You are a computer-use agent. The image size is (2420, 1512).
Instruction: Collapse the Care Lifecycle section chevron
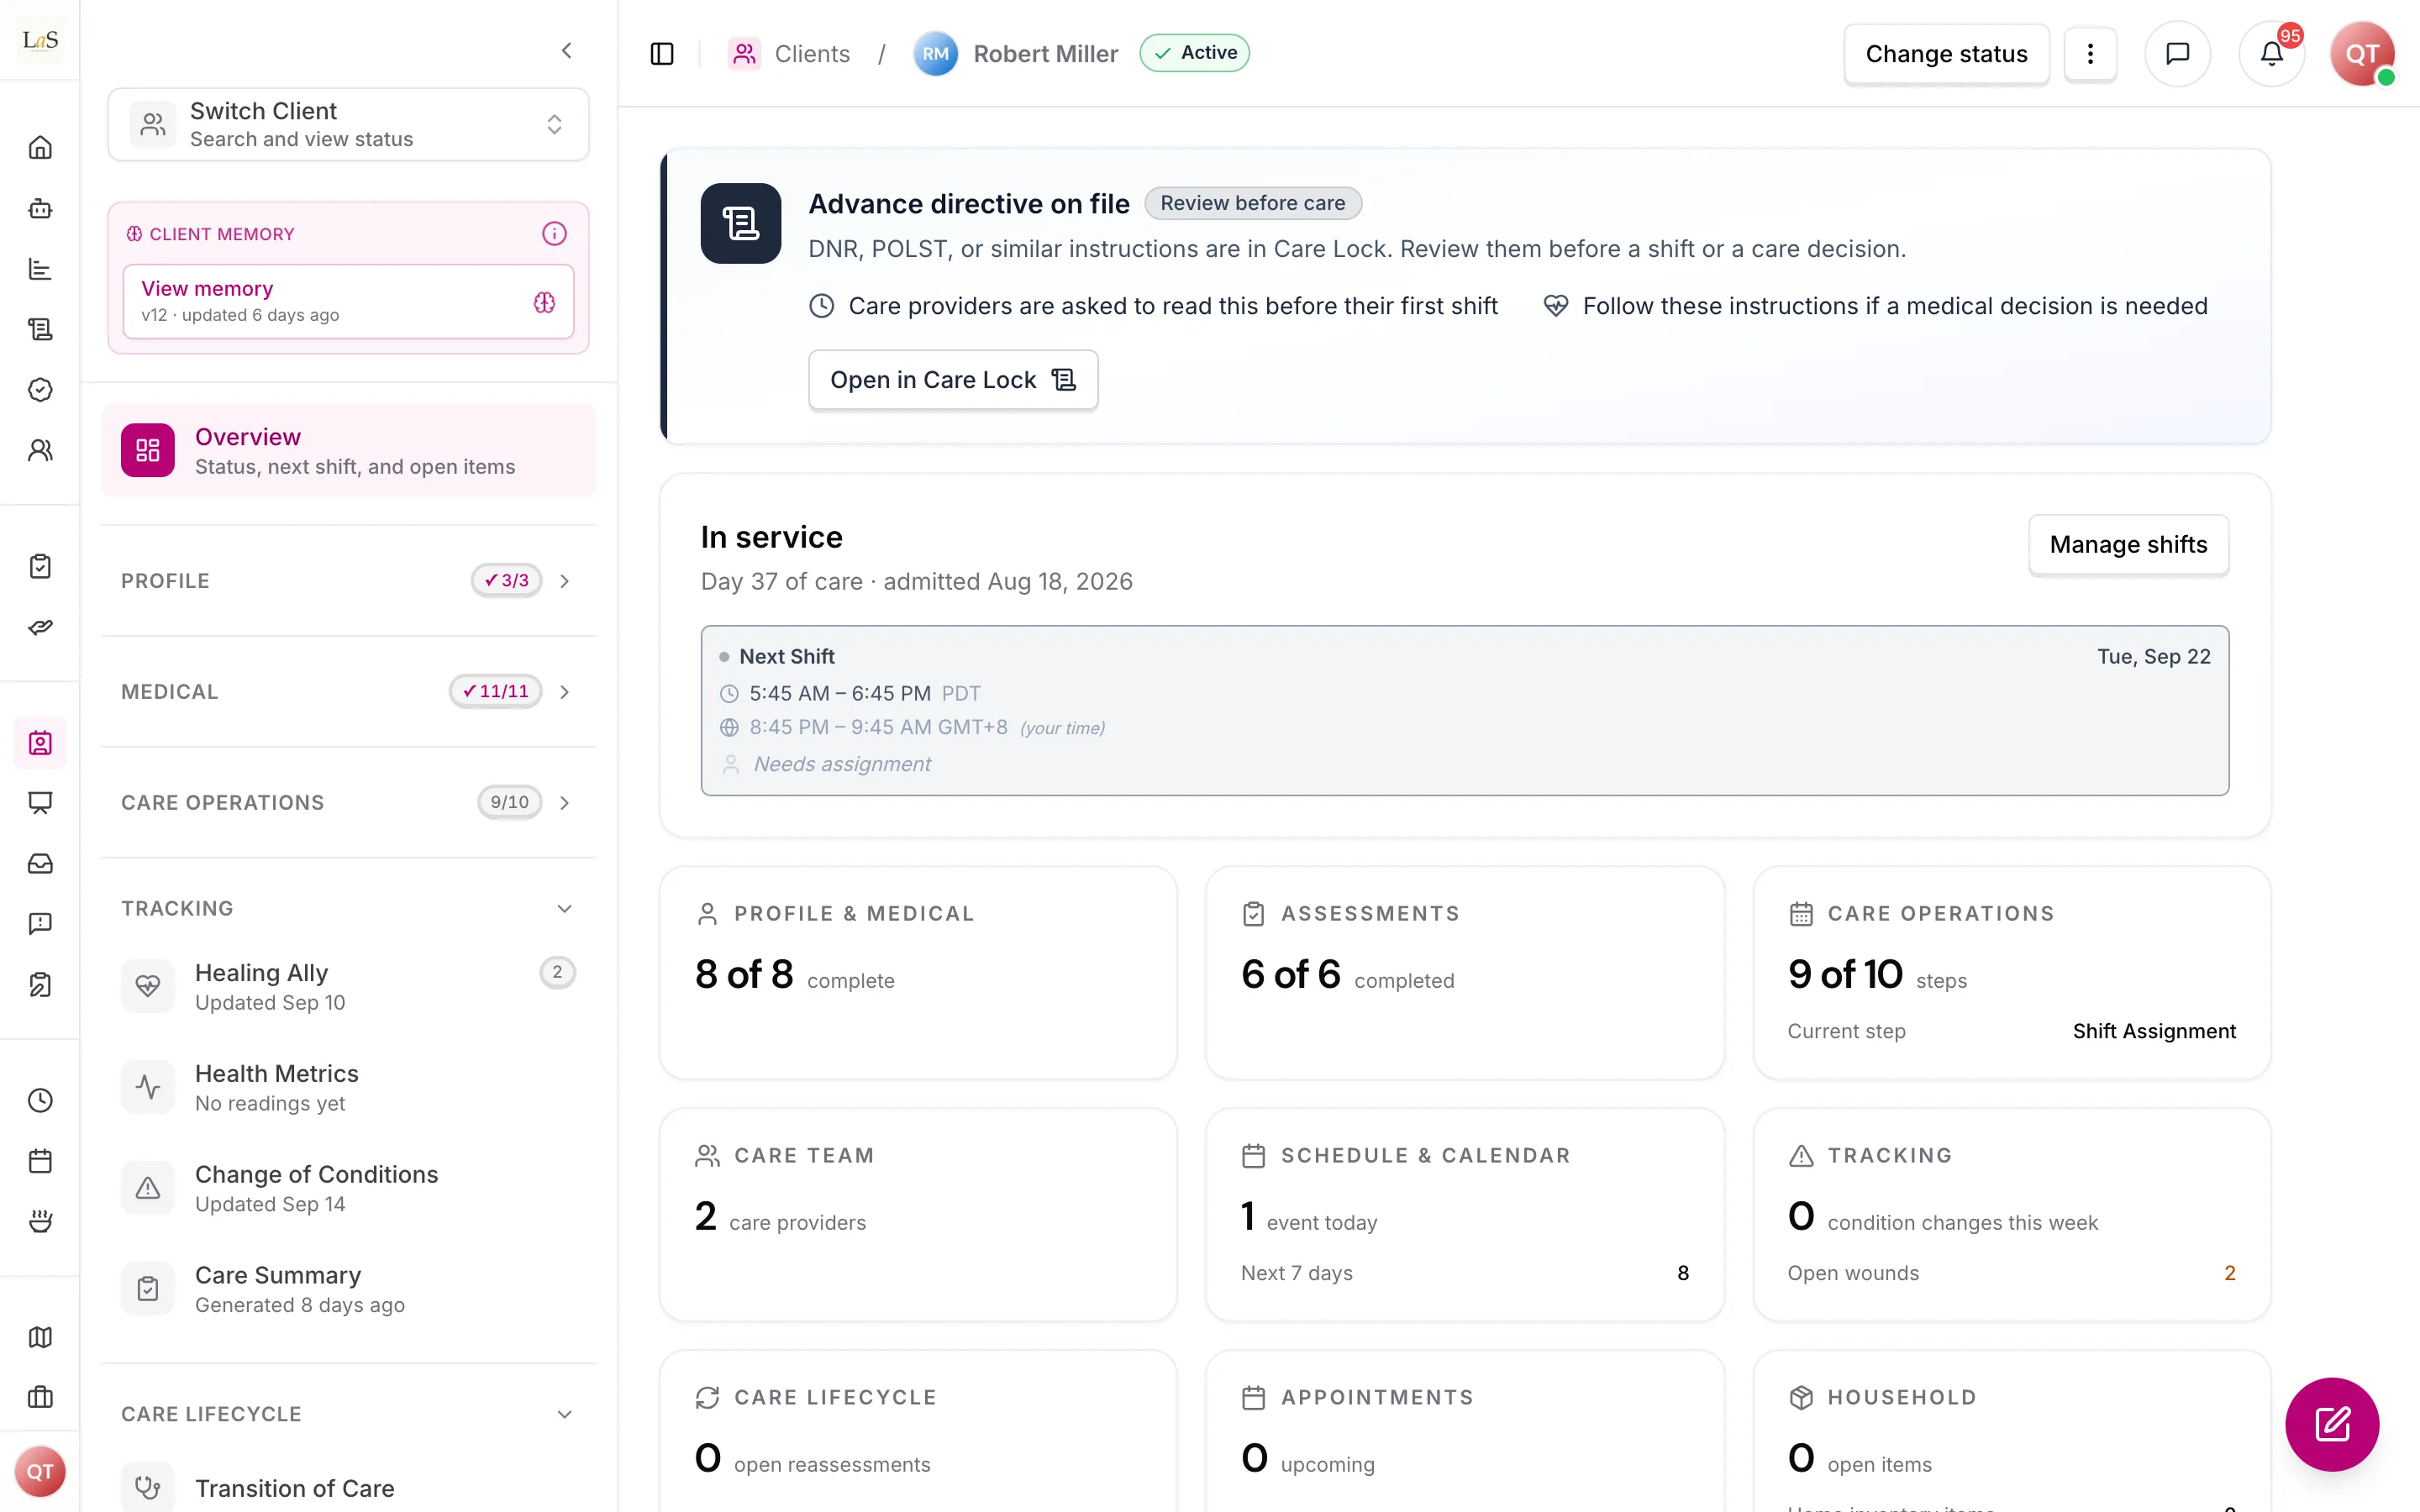click(x=565, y=1414)
